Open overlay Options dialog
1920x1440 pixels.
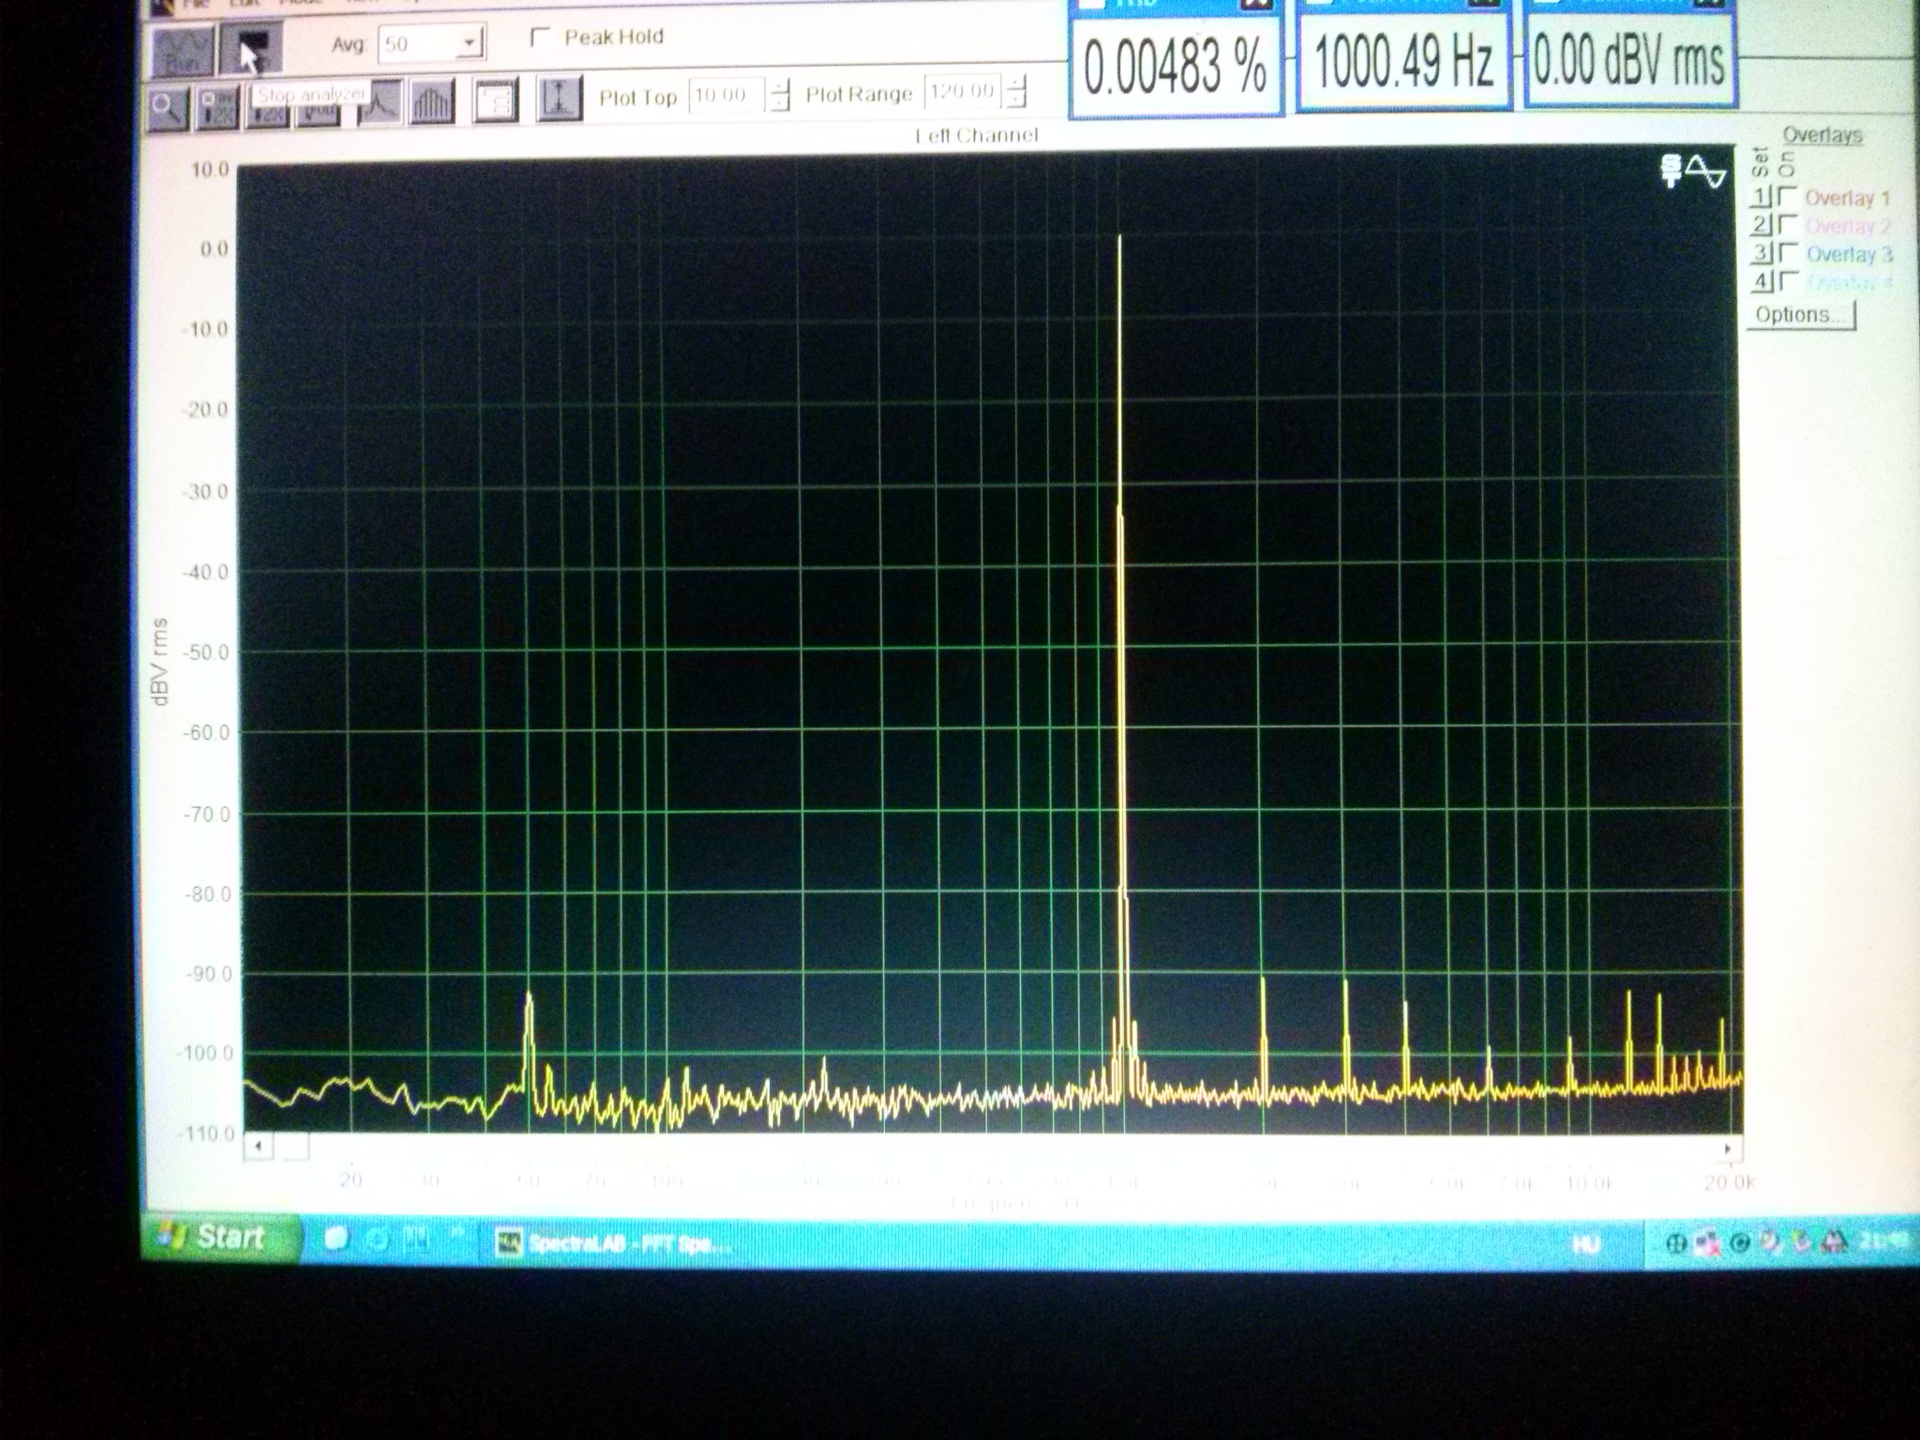(x=1799, y=315)
